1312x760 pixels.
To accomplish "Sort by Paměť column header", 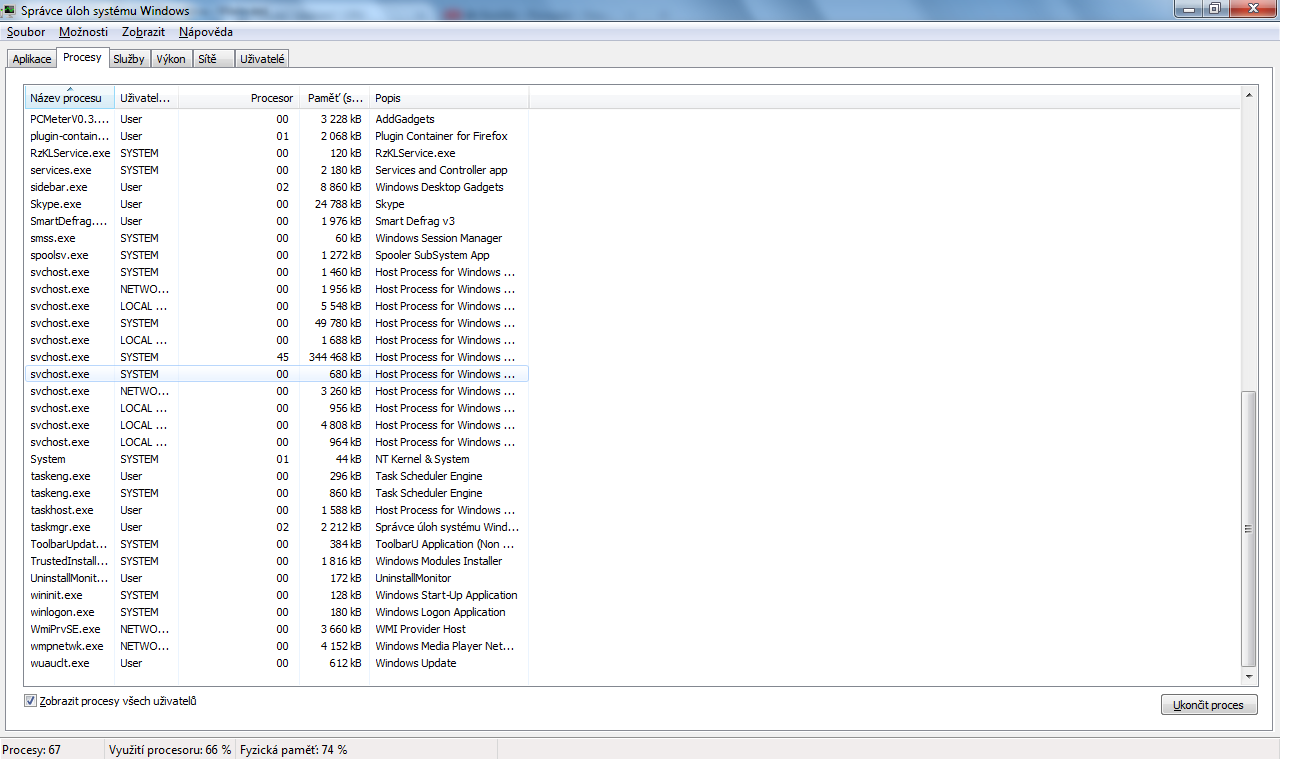I will tap(335, 98).
